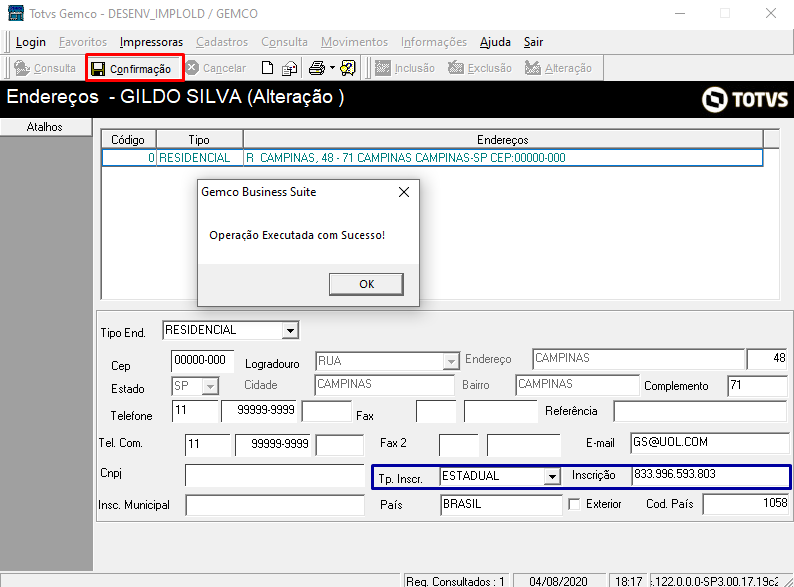Click the Inscrição field 833.996.593.803
The height and width of the screenshot is (587, 794).
coord(710,475)
